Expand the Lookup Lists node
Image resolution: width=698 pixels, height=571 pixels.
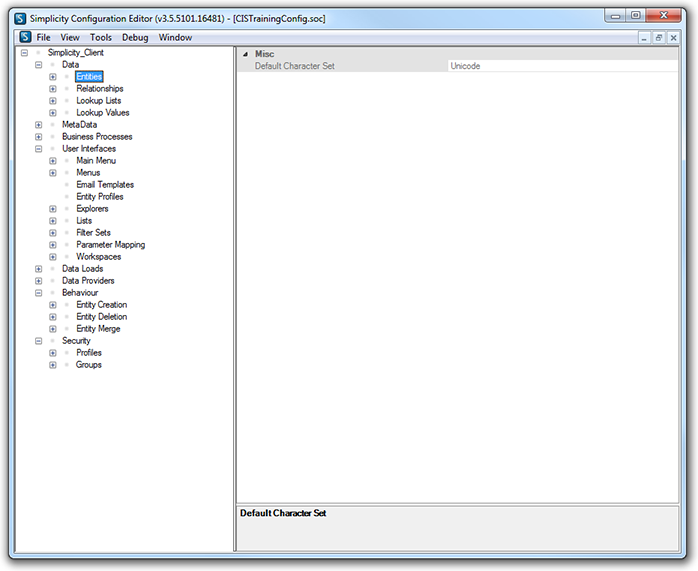53,101
